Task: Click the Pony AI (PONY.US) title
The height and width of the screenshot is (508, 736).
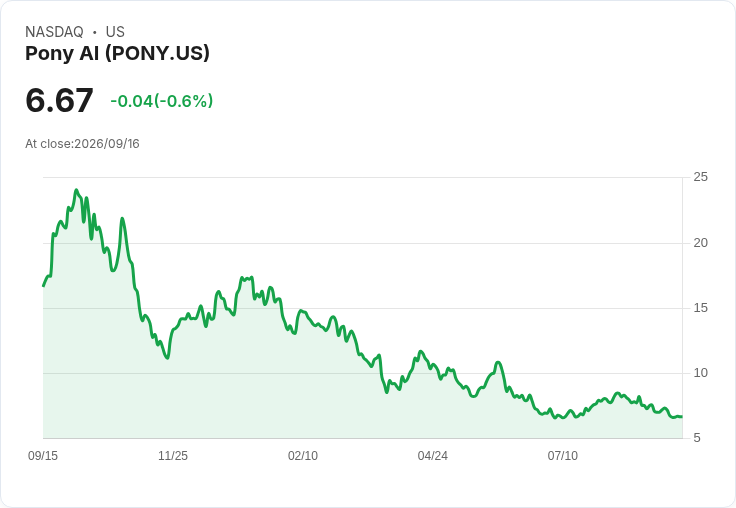Action: [x=117, y=54]
